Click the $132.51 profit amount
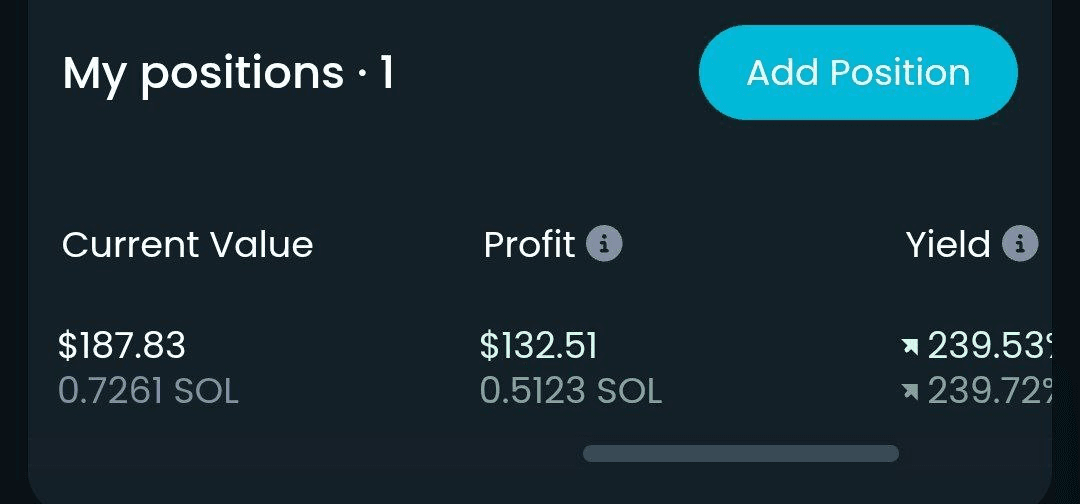 [x=539, y=346]
